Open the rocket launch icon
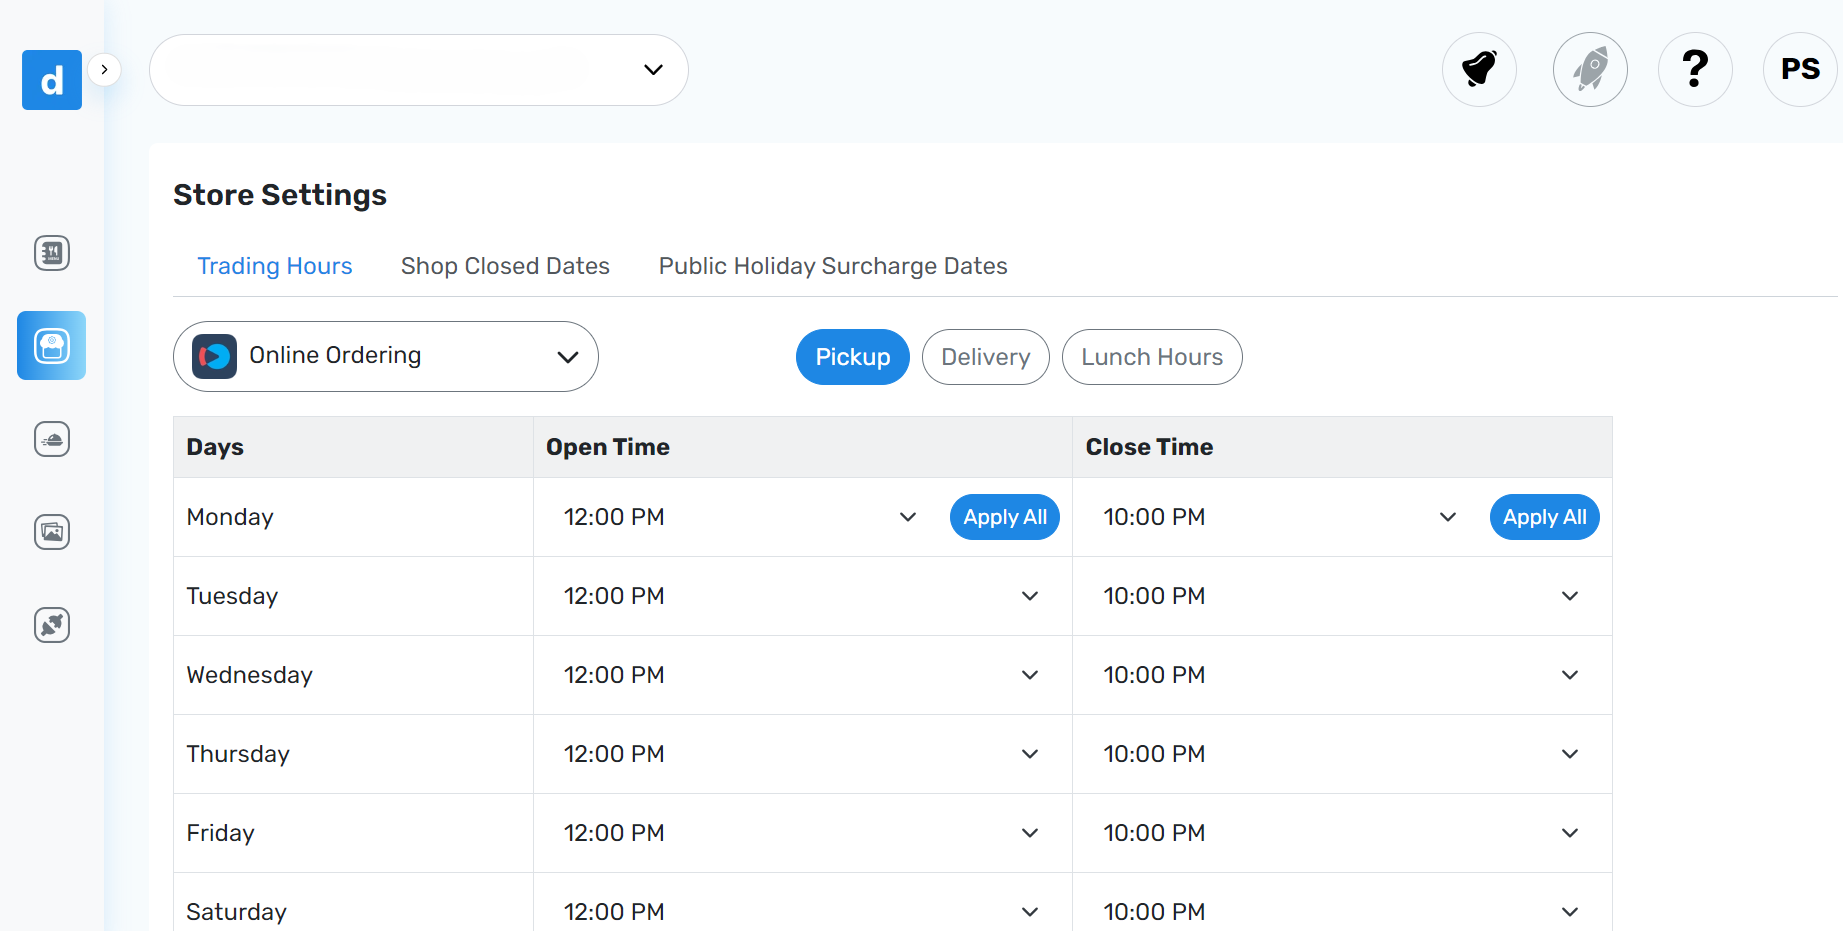Image resolution: width=1843 pixels, height=931 pixels. [x=1590, y=69]
